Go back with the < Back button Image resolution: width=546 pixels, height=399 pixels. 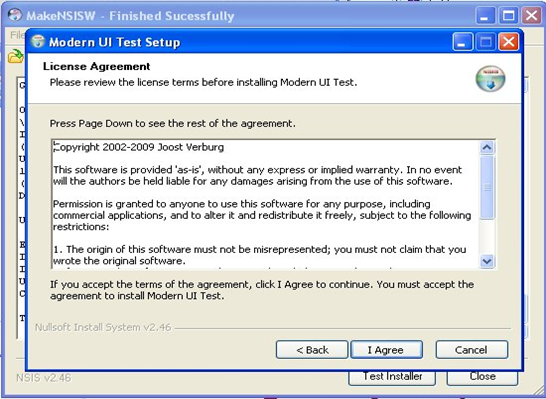tap(312, 350)
